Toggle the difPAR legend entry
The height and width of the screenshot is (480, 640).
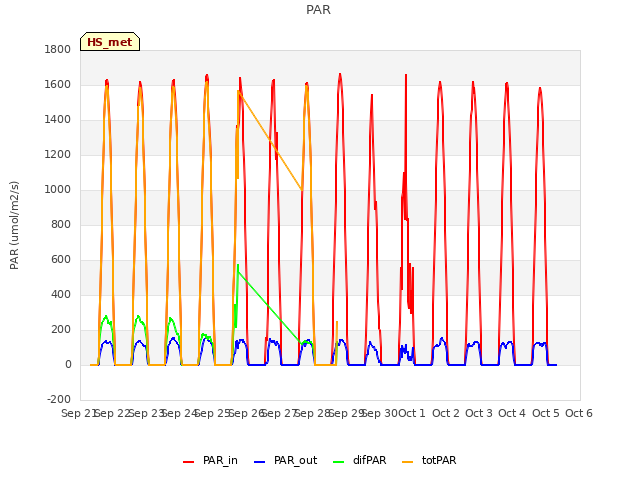coord(360,460)
